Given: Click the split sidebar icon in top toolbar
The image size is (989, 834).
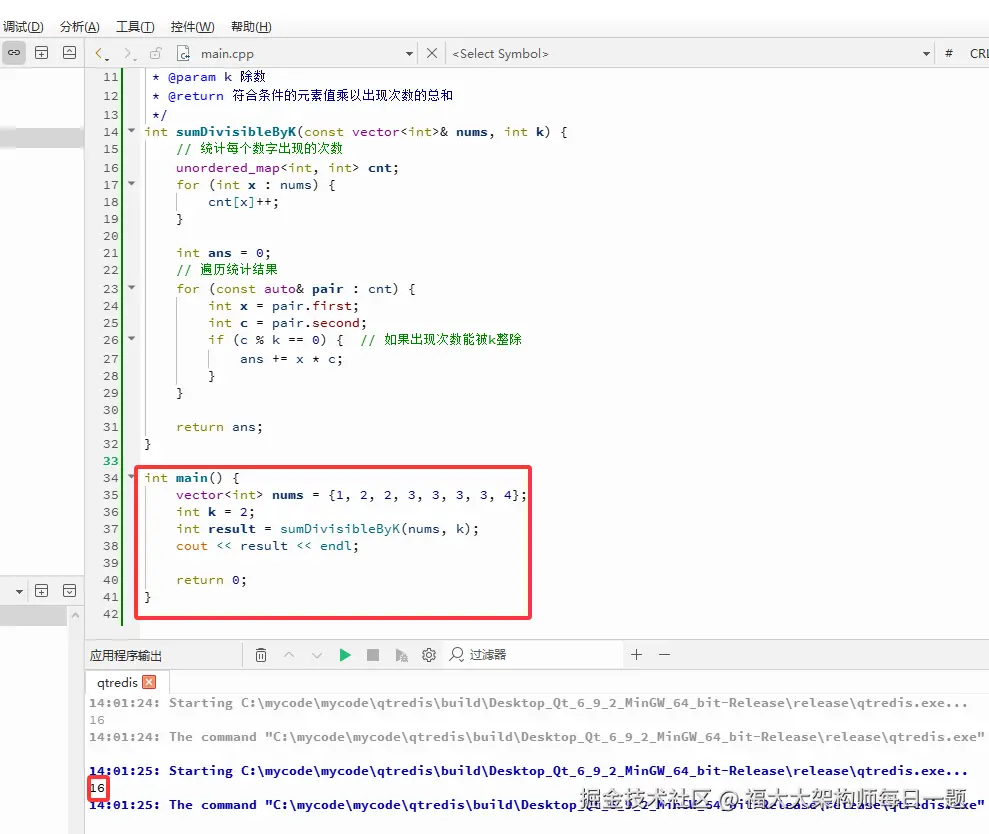Looking at the screenshot, I should click(42, 53).
